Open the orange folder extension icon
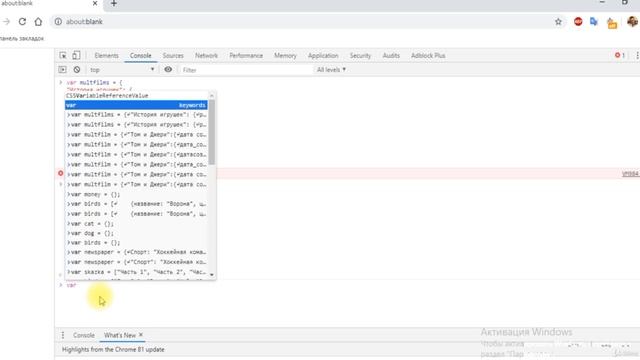 612,23
